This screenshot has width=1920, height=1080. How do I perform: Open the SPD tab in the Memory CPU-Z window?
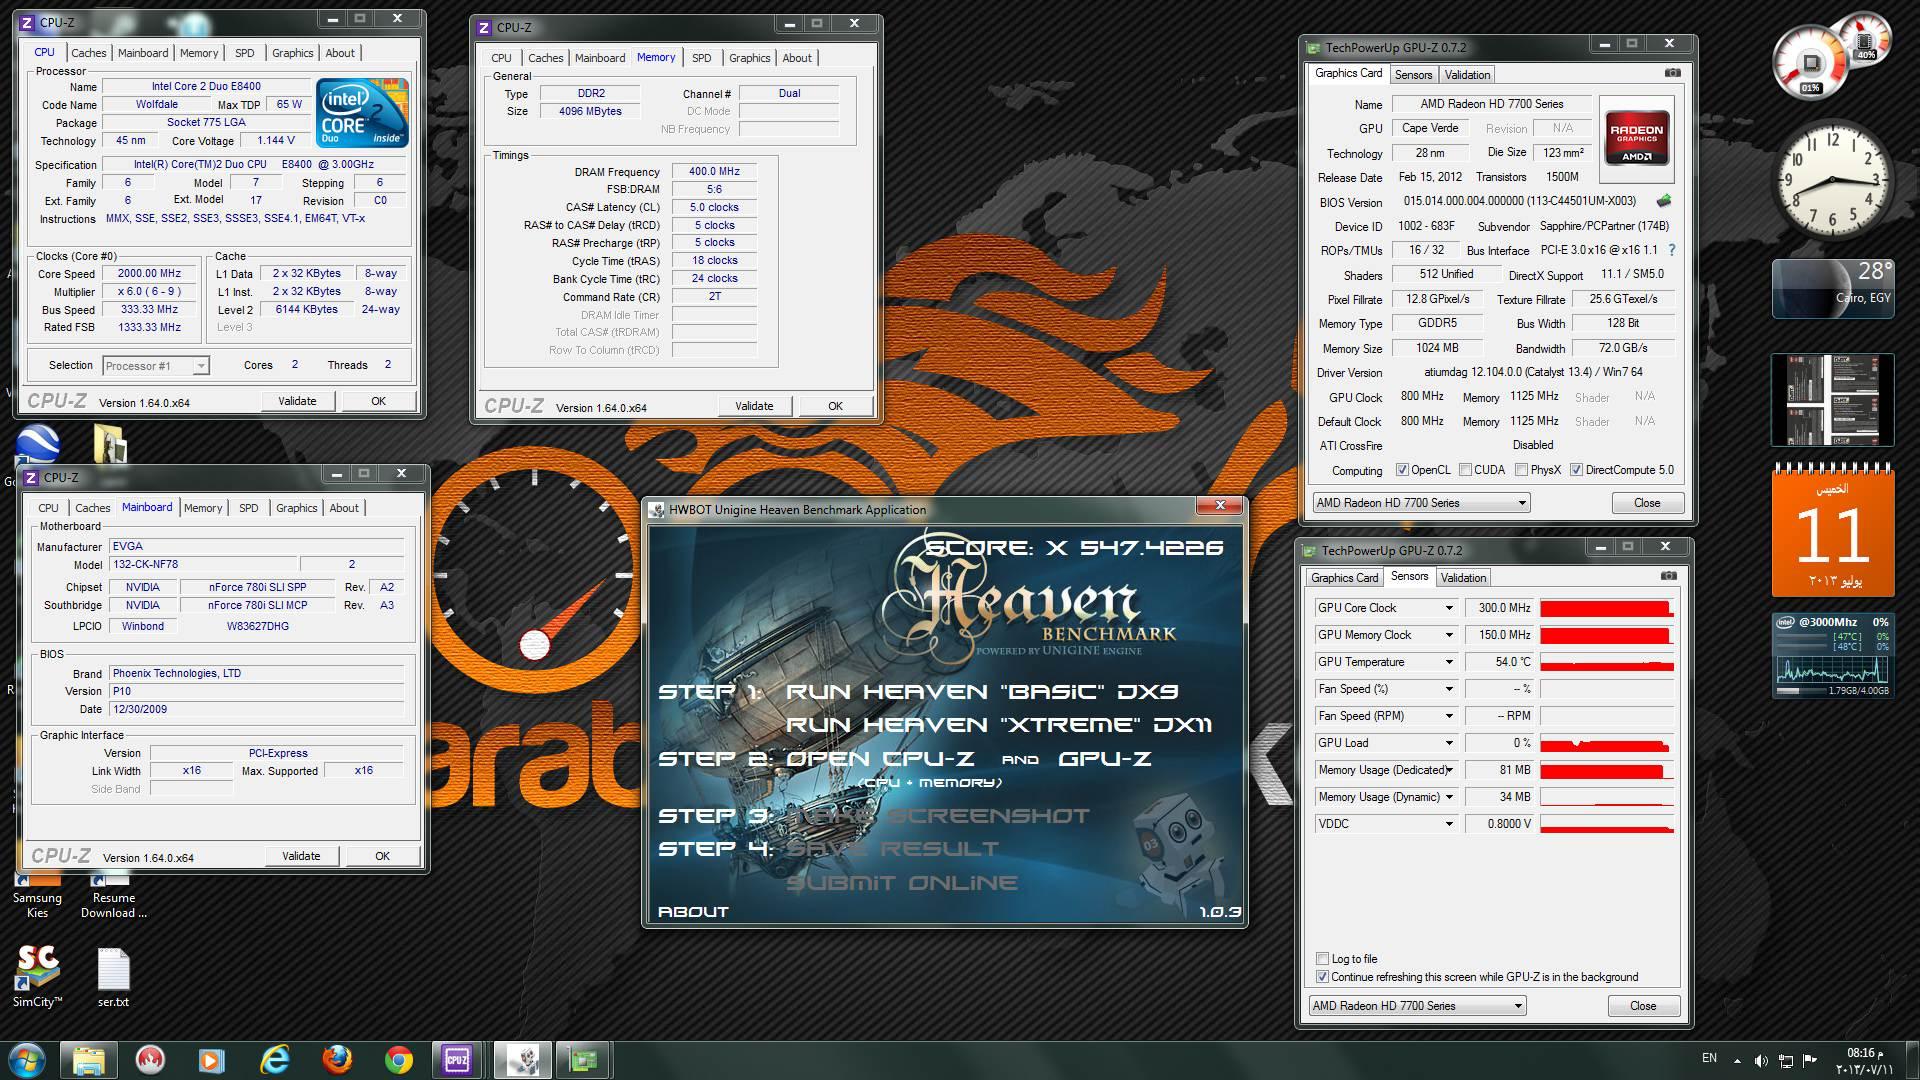(x=702, y=58)
